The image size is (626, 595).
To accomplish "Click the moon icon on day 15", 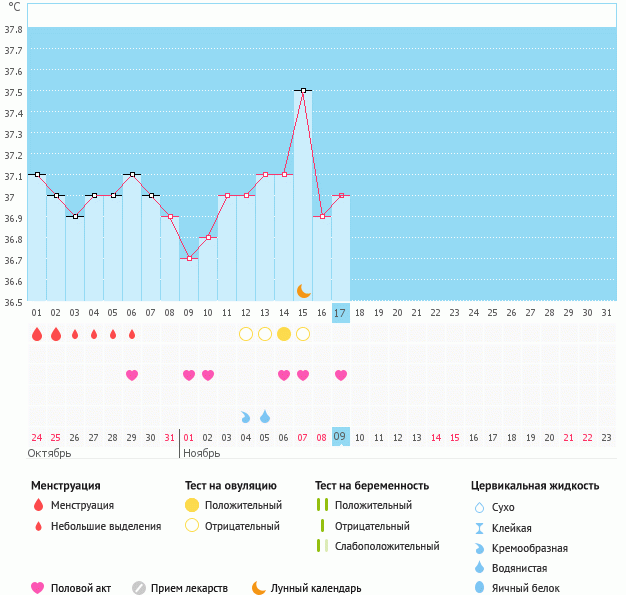I will point(303,290).
